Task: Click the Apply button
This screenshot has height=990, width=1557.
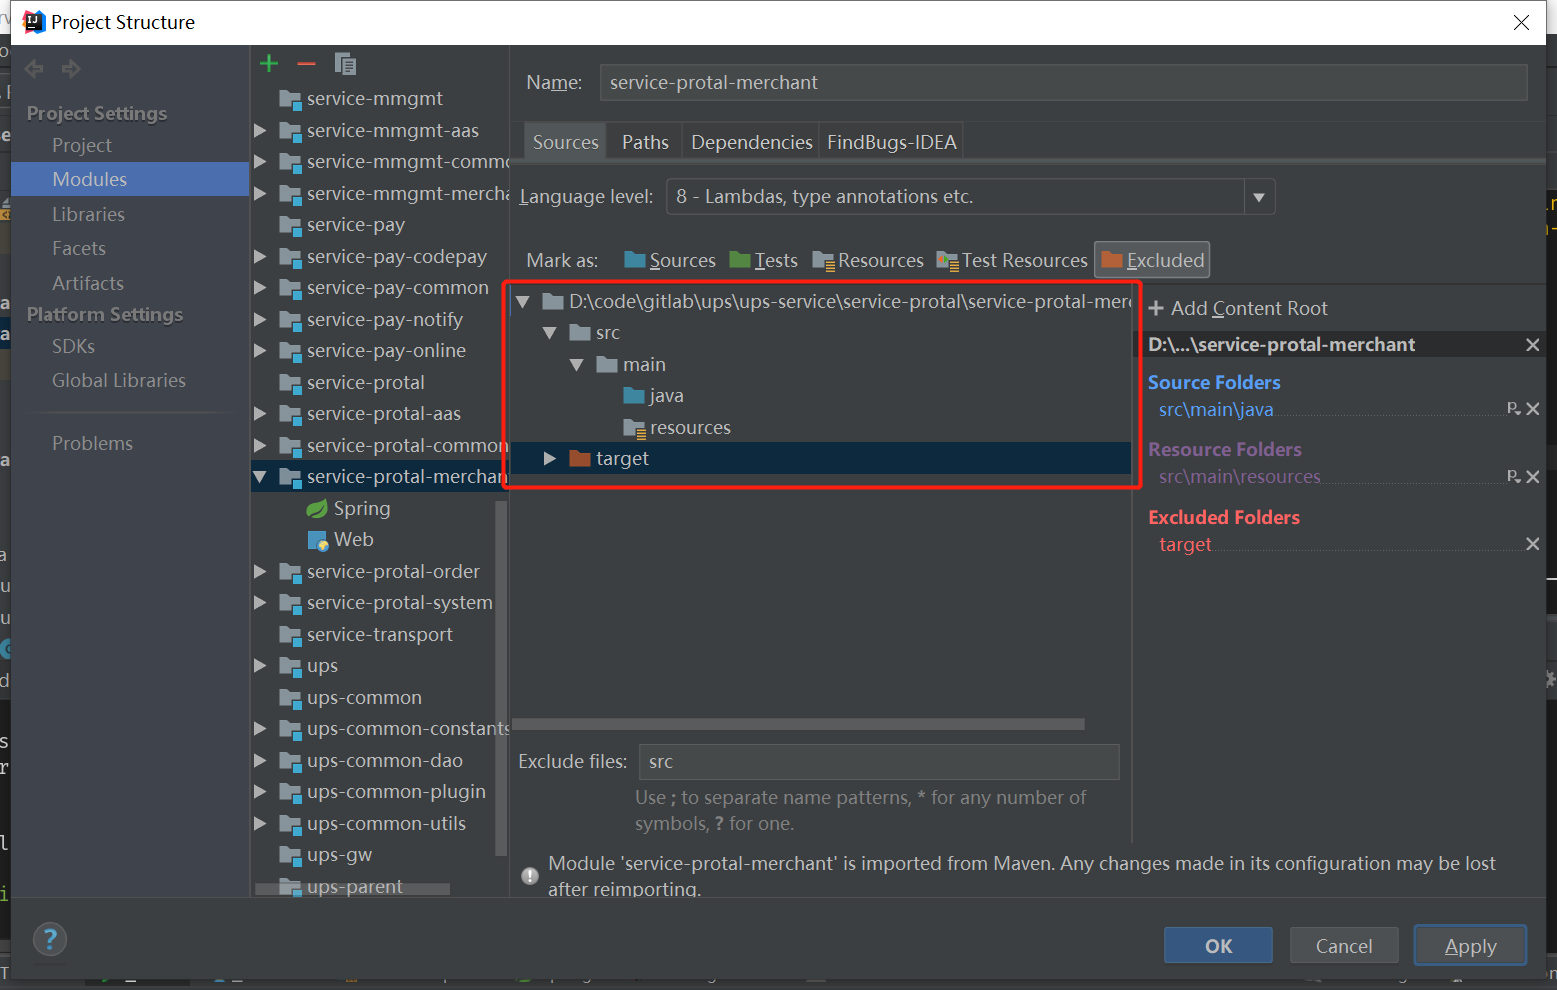Action: click(x=1470, y=946)
